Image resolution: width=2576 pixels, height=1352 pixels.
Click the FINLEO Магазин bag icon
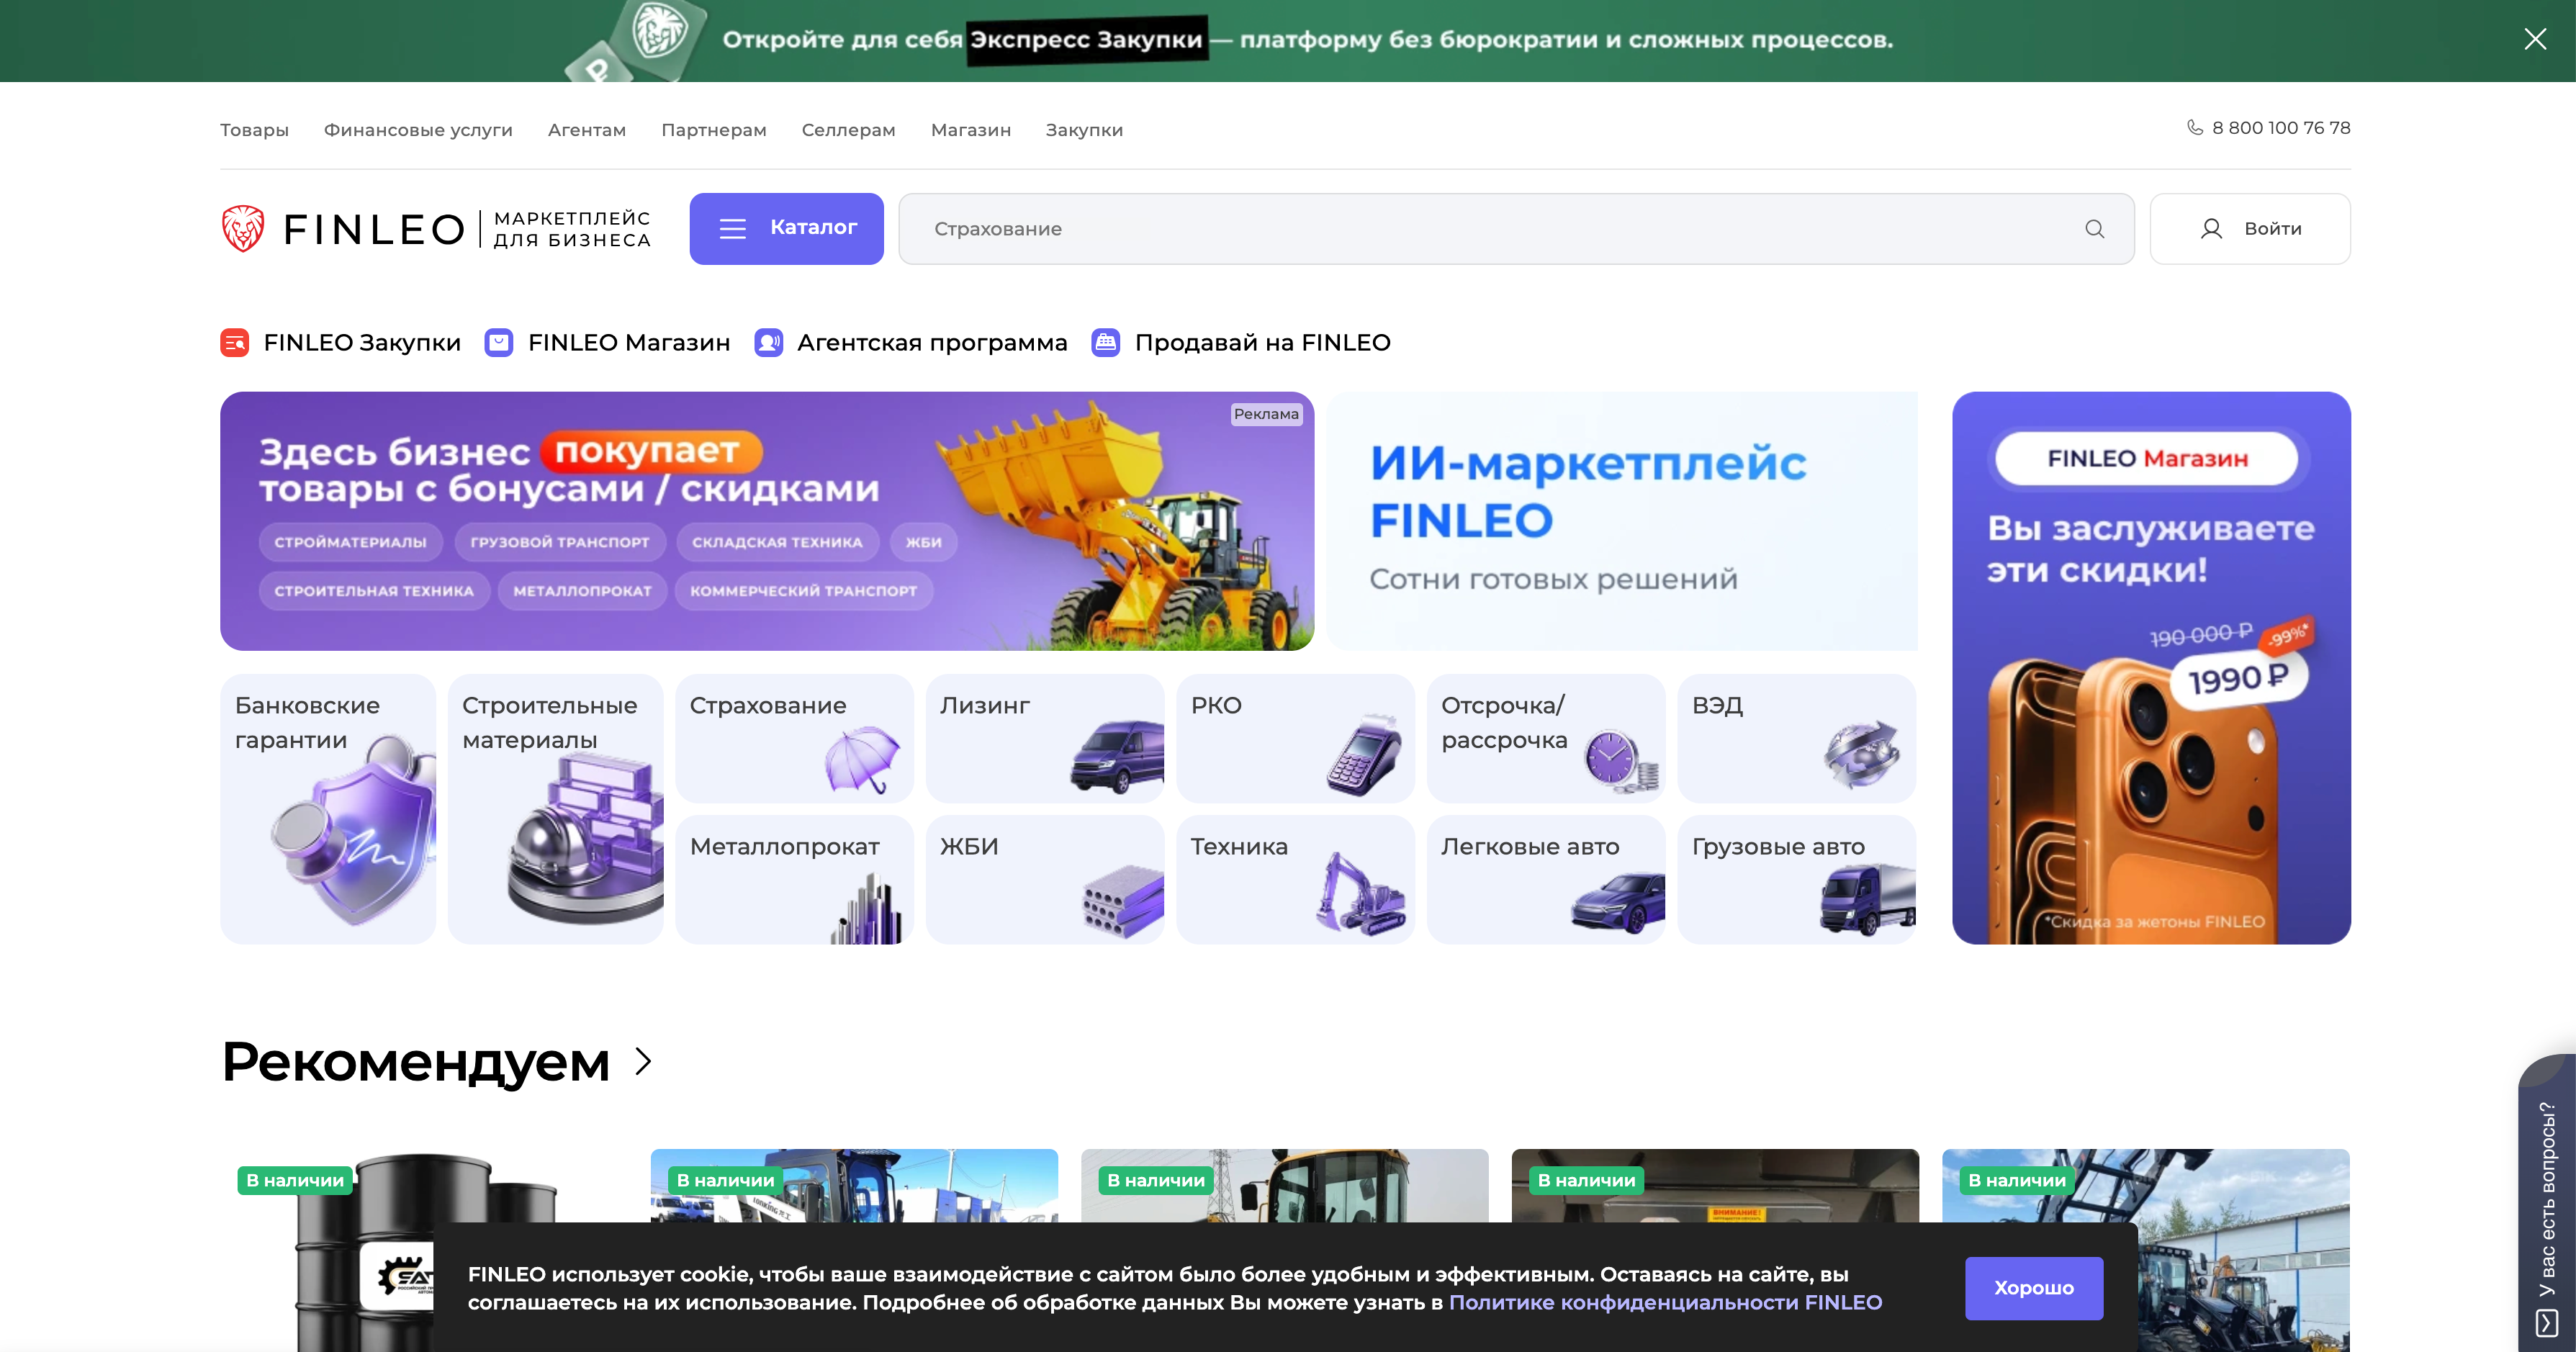tap(499, 343)
